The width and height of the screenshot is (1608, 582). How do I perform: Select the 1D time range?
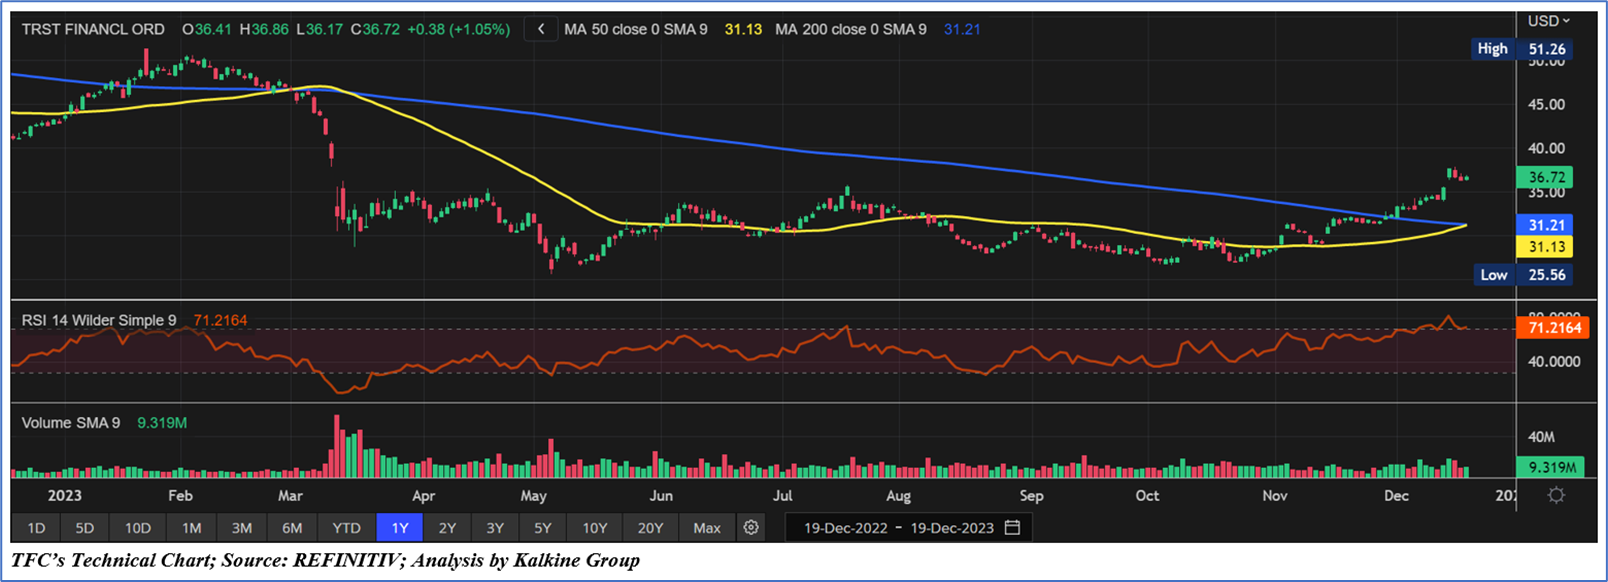tap(36, 527)
